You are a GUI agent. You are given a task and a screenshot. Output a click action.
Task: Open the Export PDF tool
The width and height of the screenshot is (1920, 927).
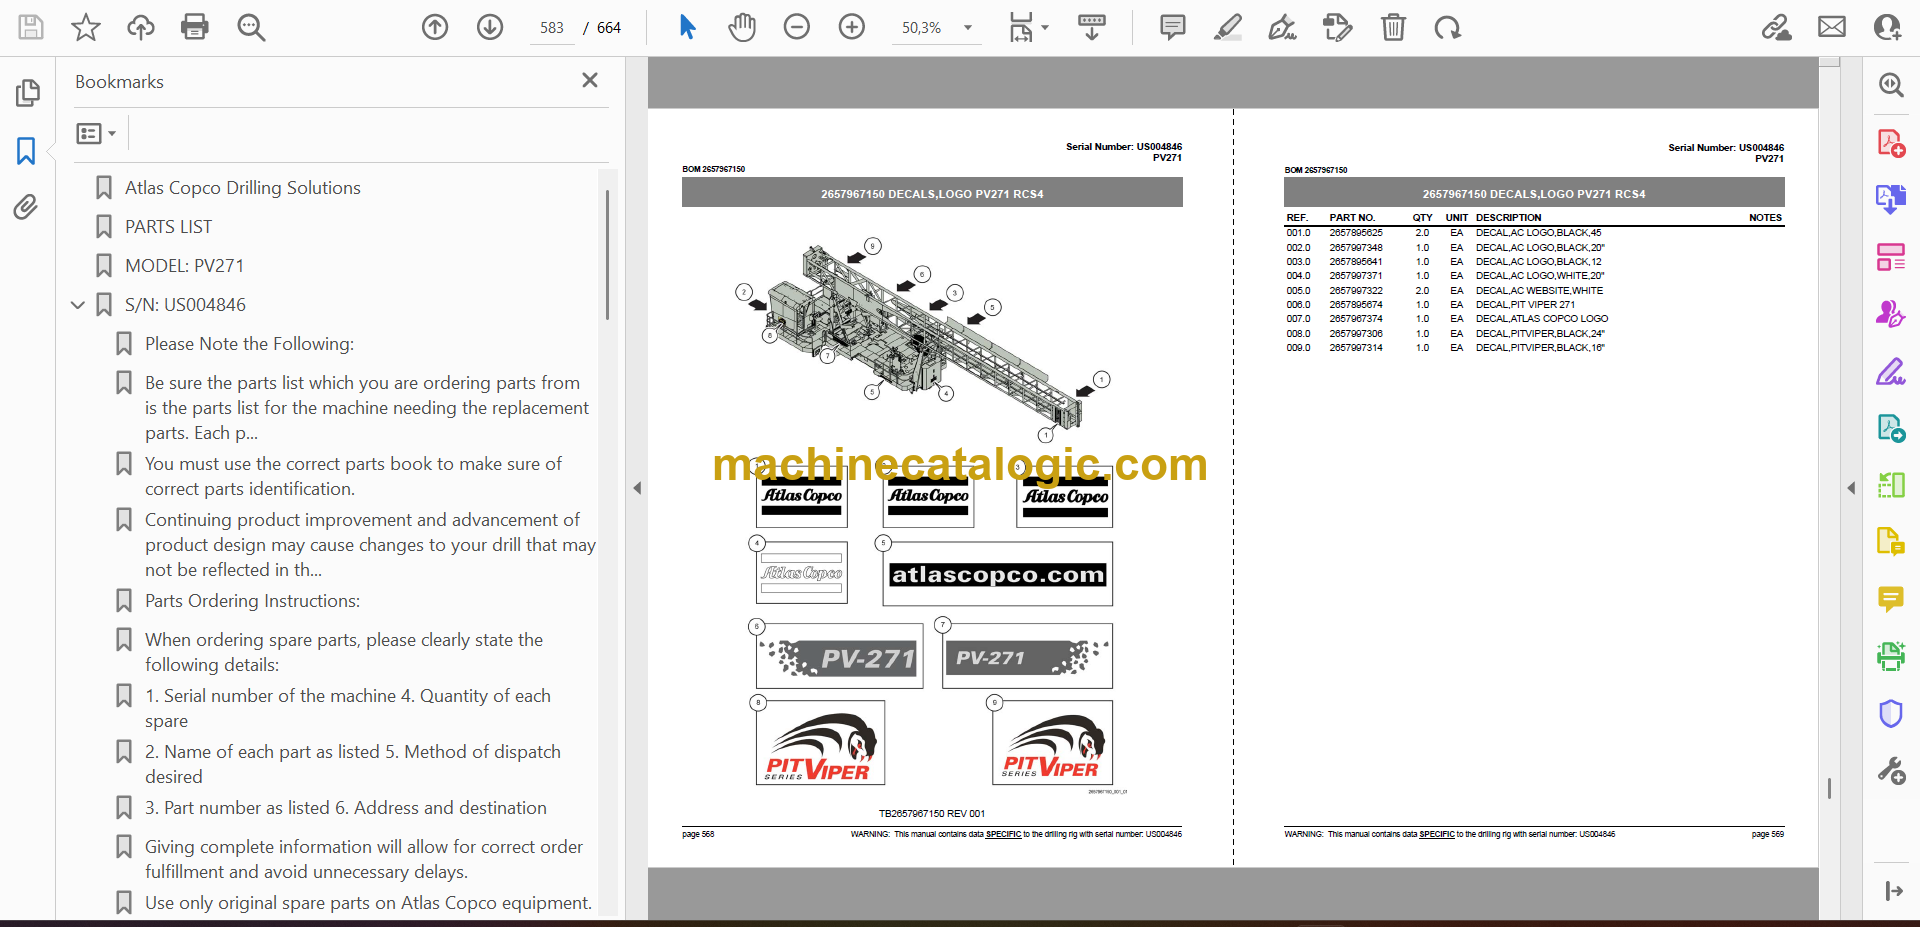click(1891, 199)
